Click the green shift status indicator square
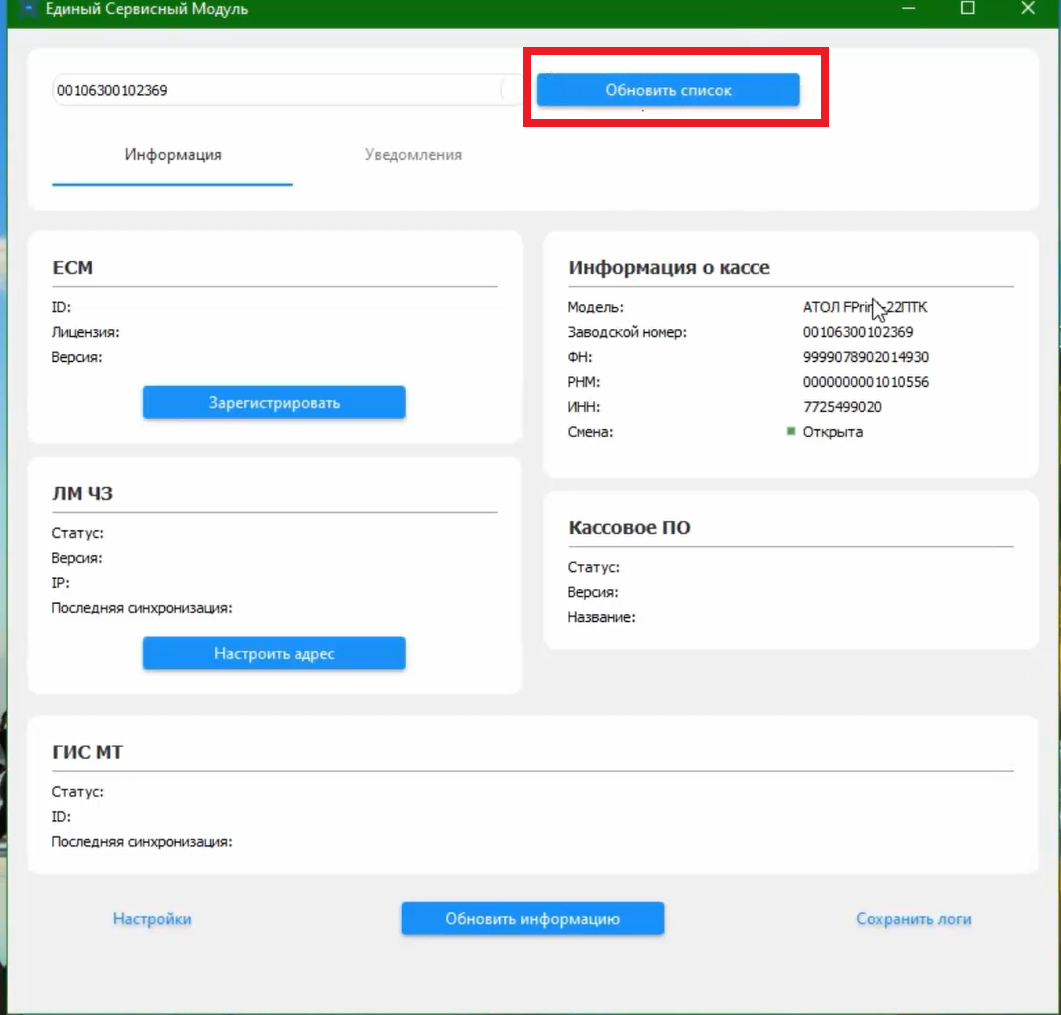 coord(790,431)
